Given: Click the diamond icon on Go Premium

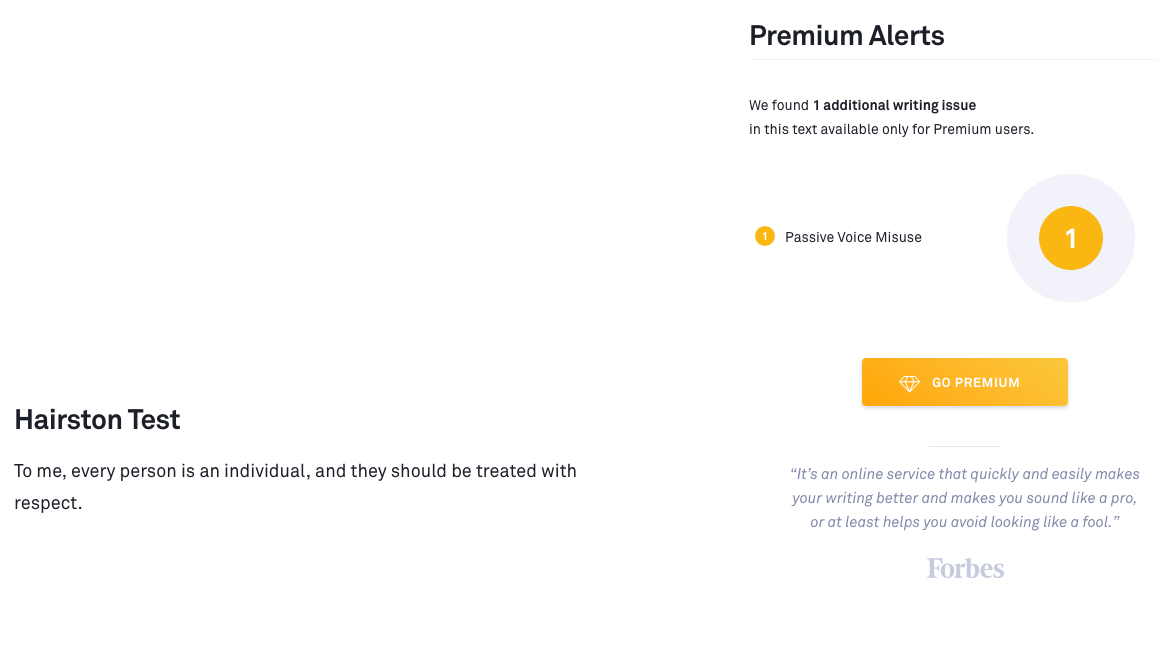Looking at the screenshot, I should click(909, 383).
